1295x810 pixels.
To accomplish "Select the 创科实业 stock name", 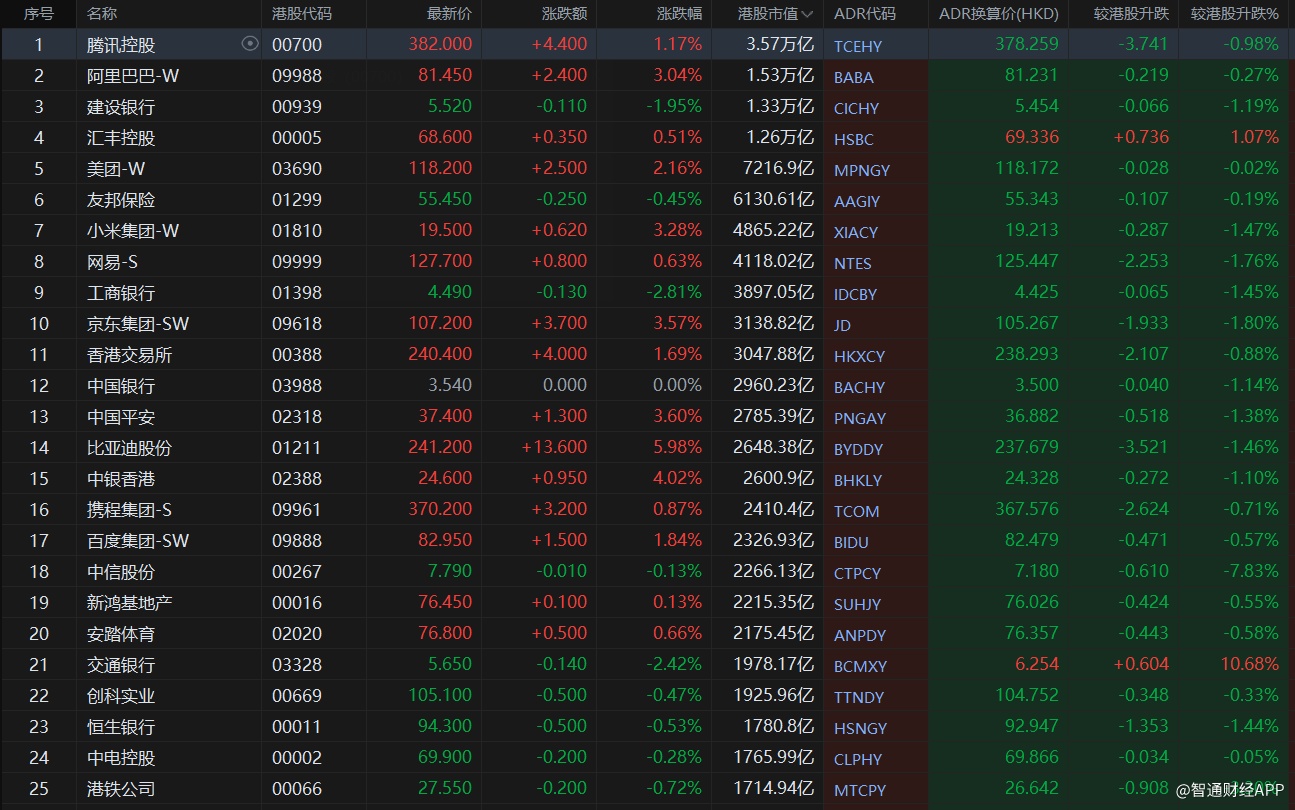I will point(121,696).
